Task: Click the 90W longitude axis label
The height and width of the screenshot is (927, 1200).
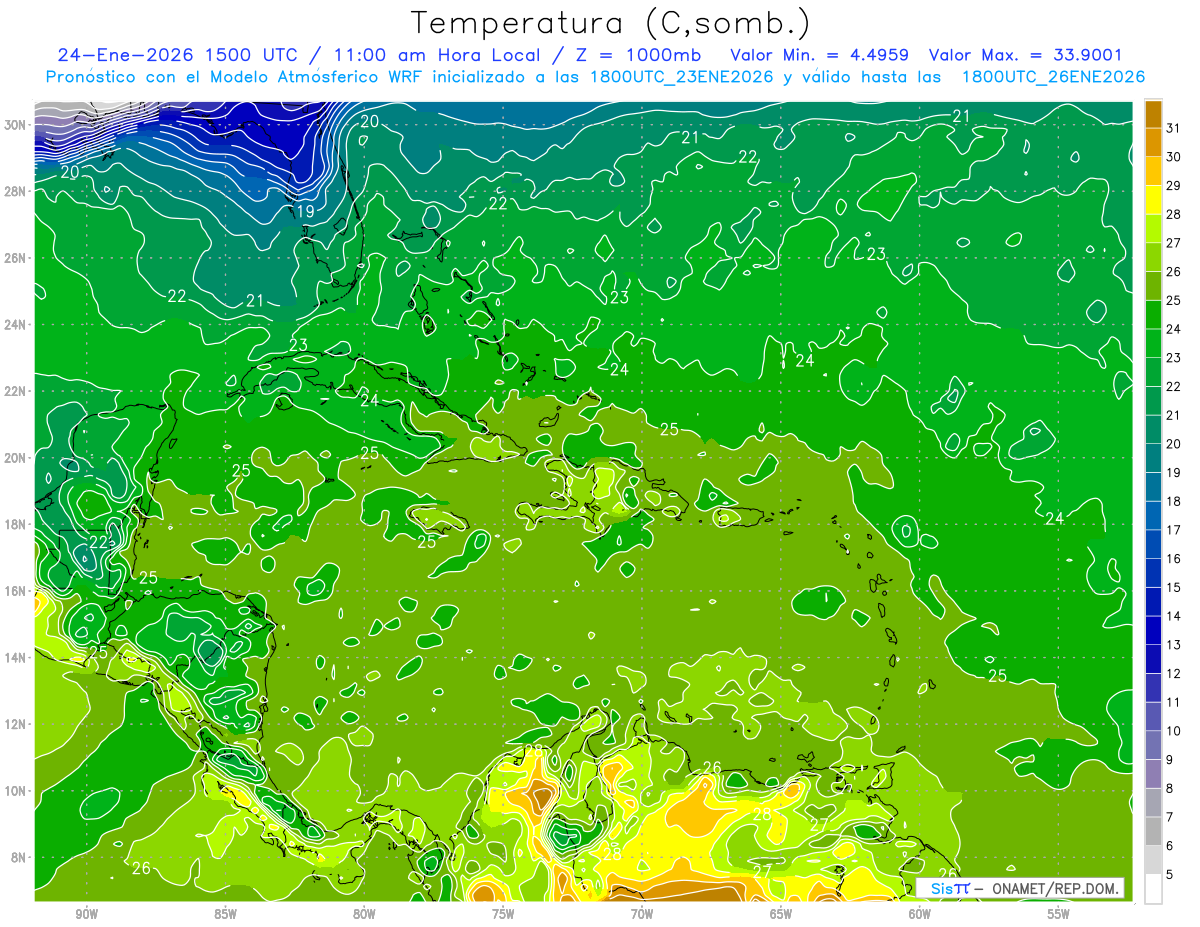Action: 86,914
